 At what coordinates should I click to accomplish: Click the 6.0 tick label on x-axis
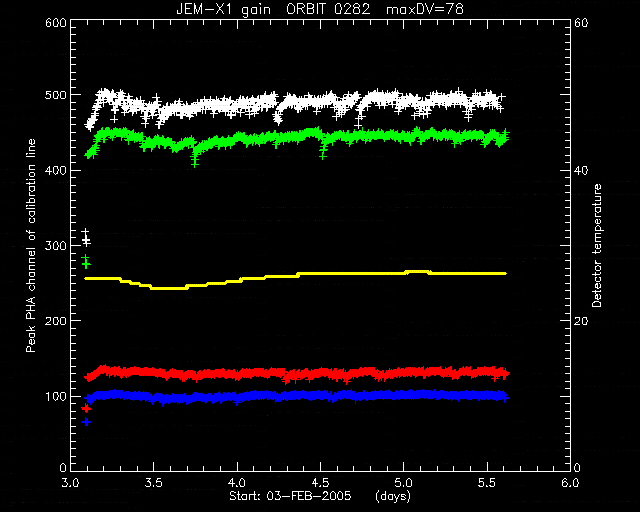click(x=570, y=483)
